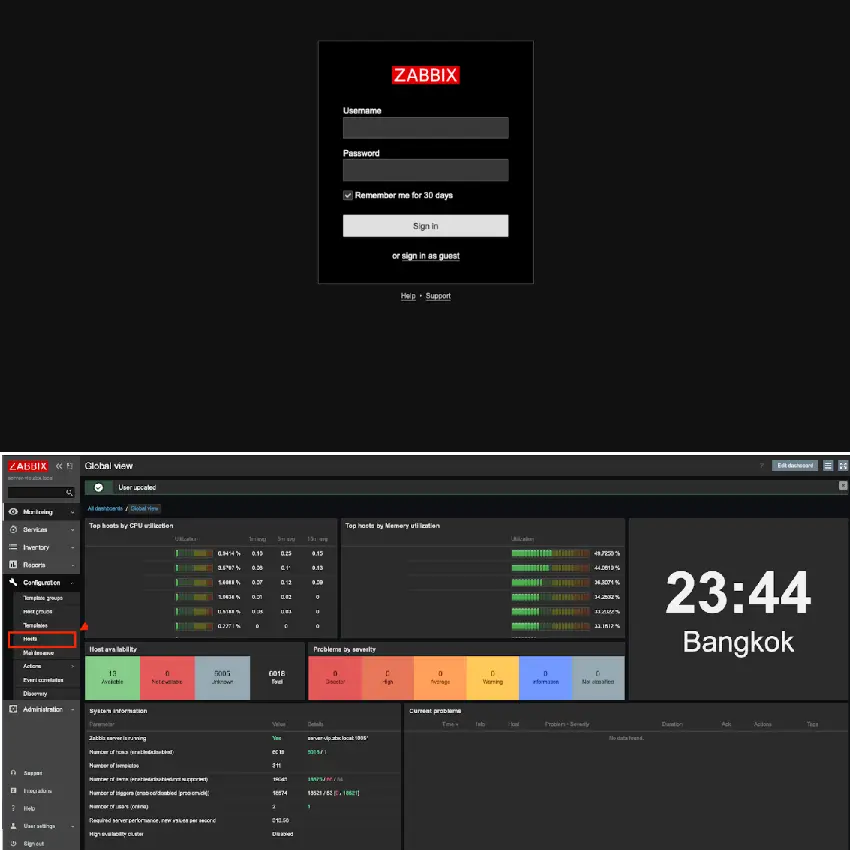Open the dashboard actions hamburger menu
The image size is (850, 850).
pyautogui.click(x=828, y=466)
